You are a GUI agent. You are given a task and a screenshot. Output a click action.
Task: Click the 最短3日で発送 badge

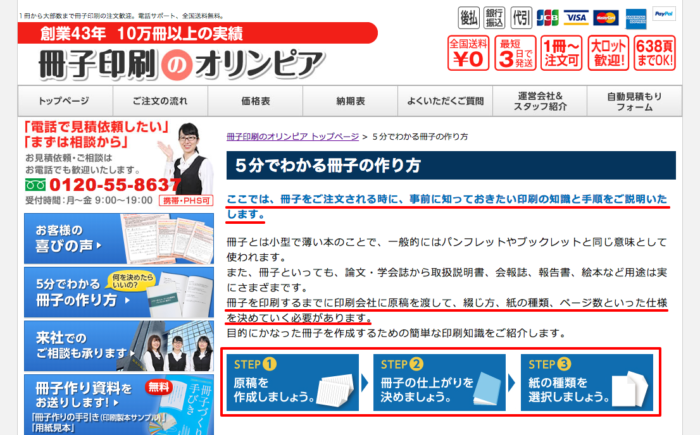coord(515,53)
